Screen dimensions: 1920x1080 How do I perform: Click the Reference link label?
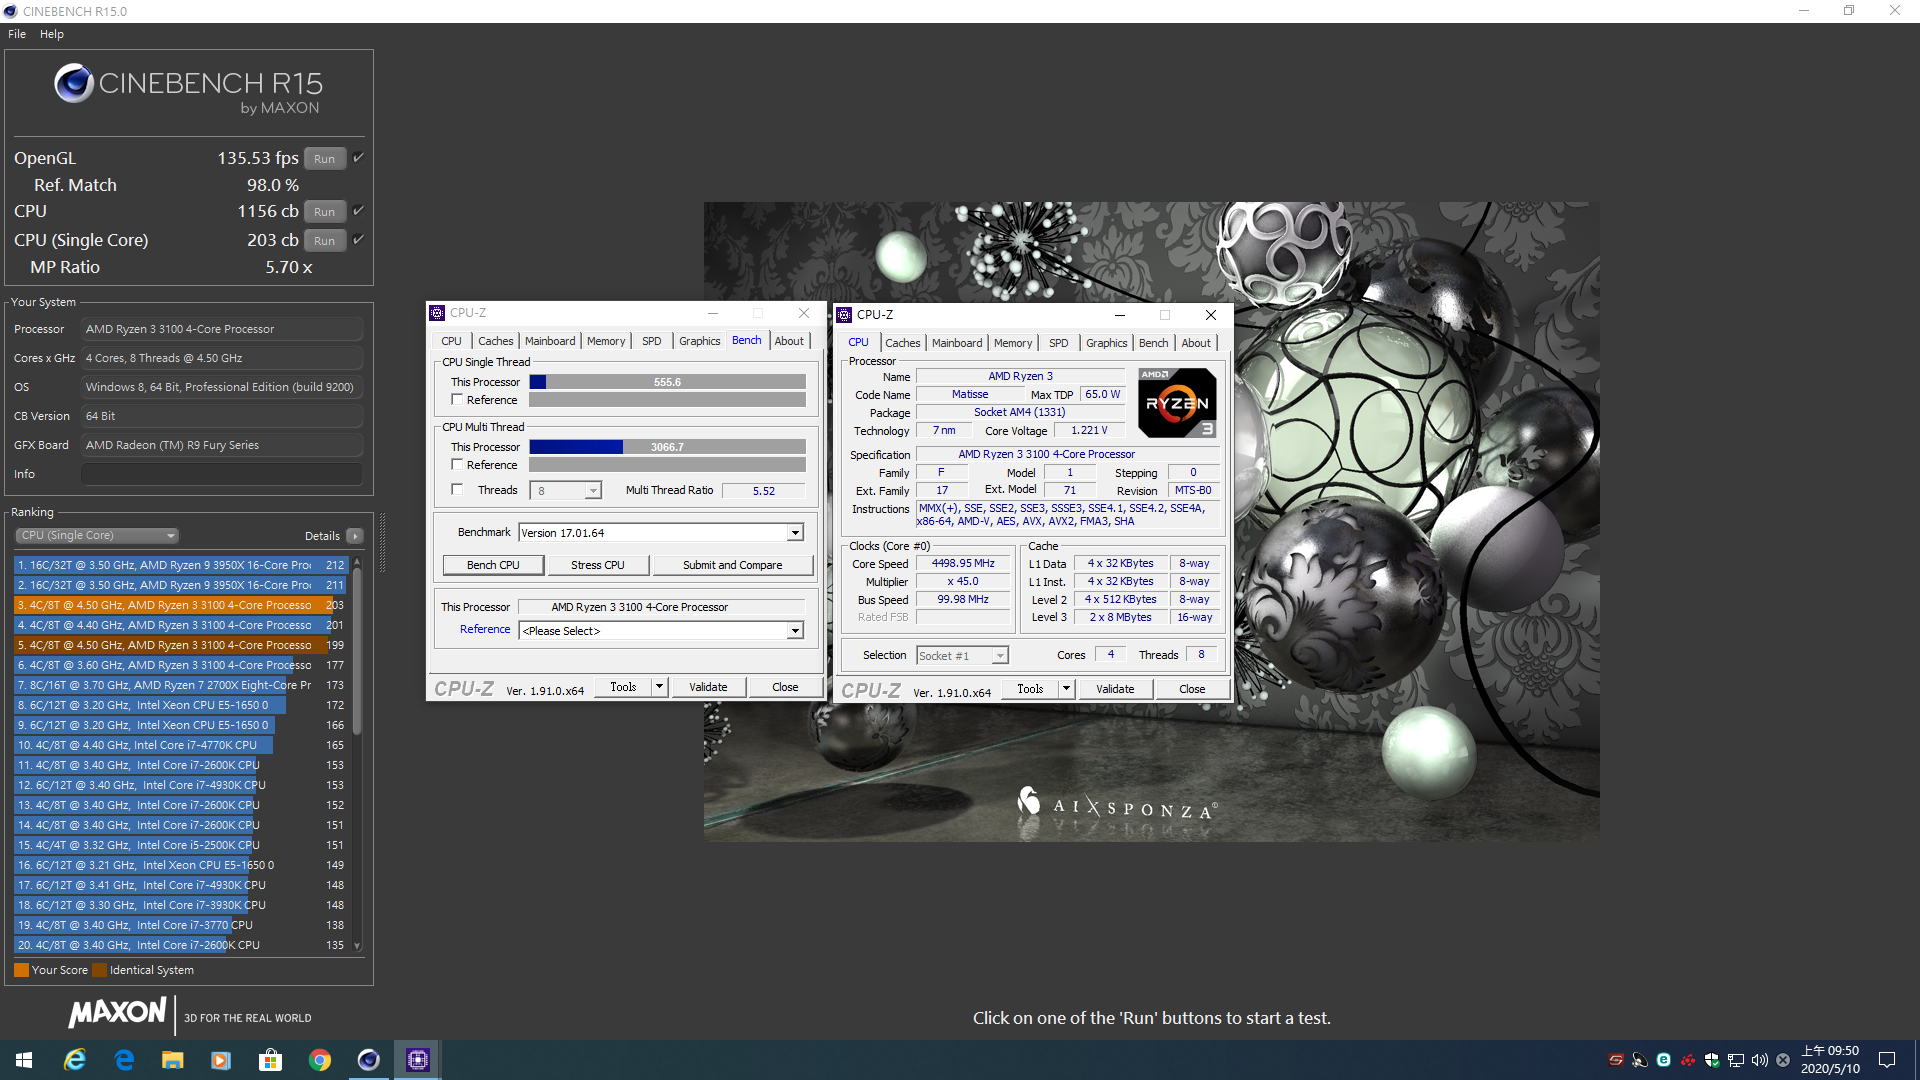pyautogui.click(x=485, y=629)
